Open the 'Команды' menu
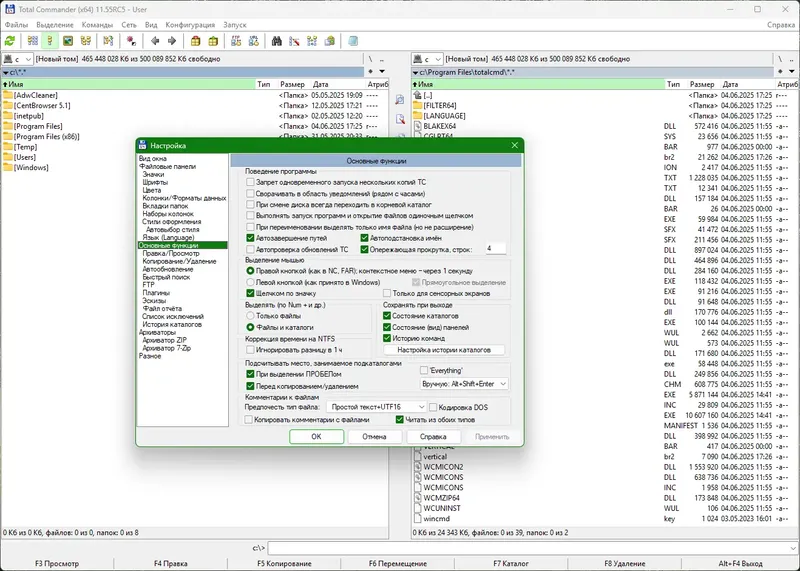This screenshot has height=571, width=800. [97, 22]
